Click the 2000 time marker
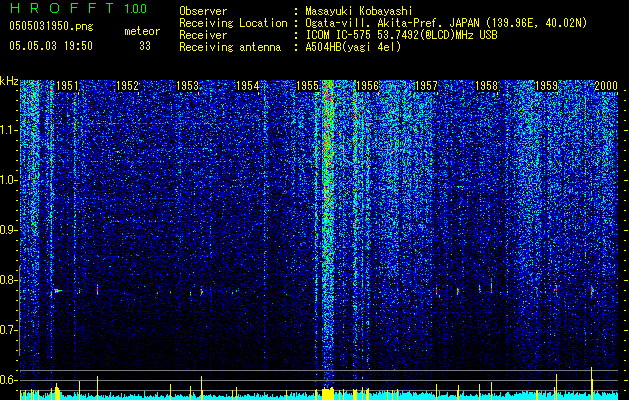Viewport: 629px width, 400px height. point(606,86)
